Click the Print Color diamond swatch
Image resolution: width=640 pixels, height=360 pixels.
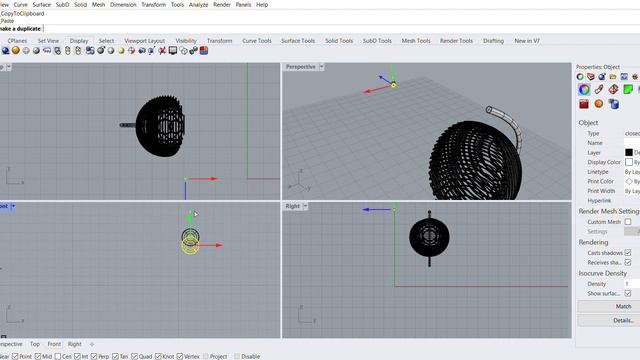pos(629,181)
